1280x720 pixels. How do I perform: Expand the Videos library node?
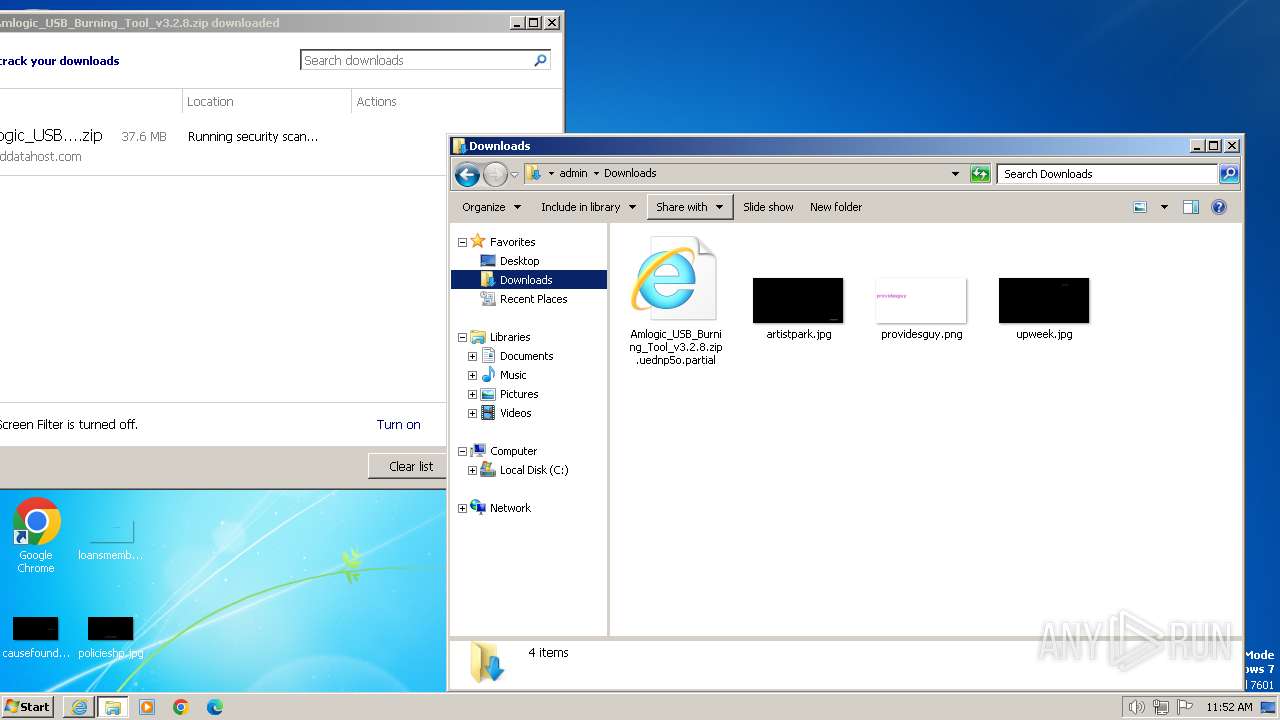[472, 413]
